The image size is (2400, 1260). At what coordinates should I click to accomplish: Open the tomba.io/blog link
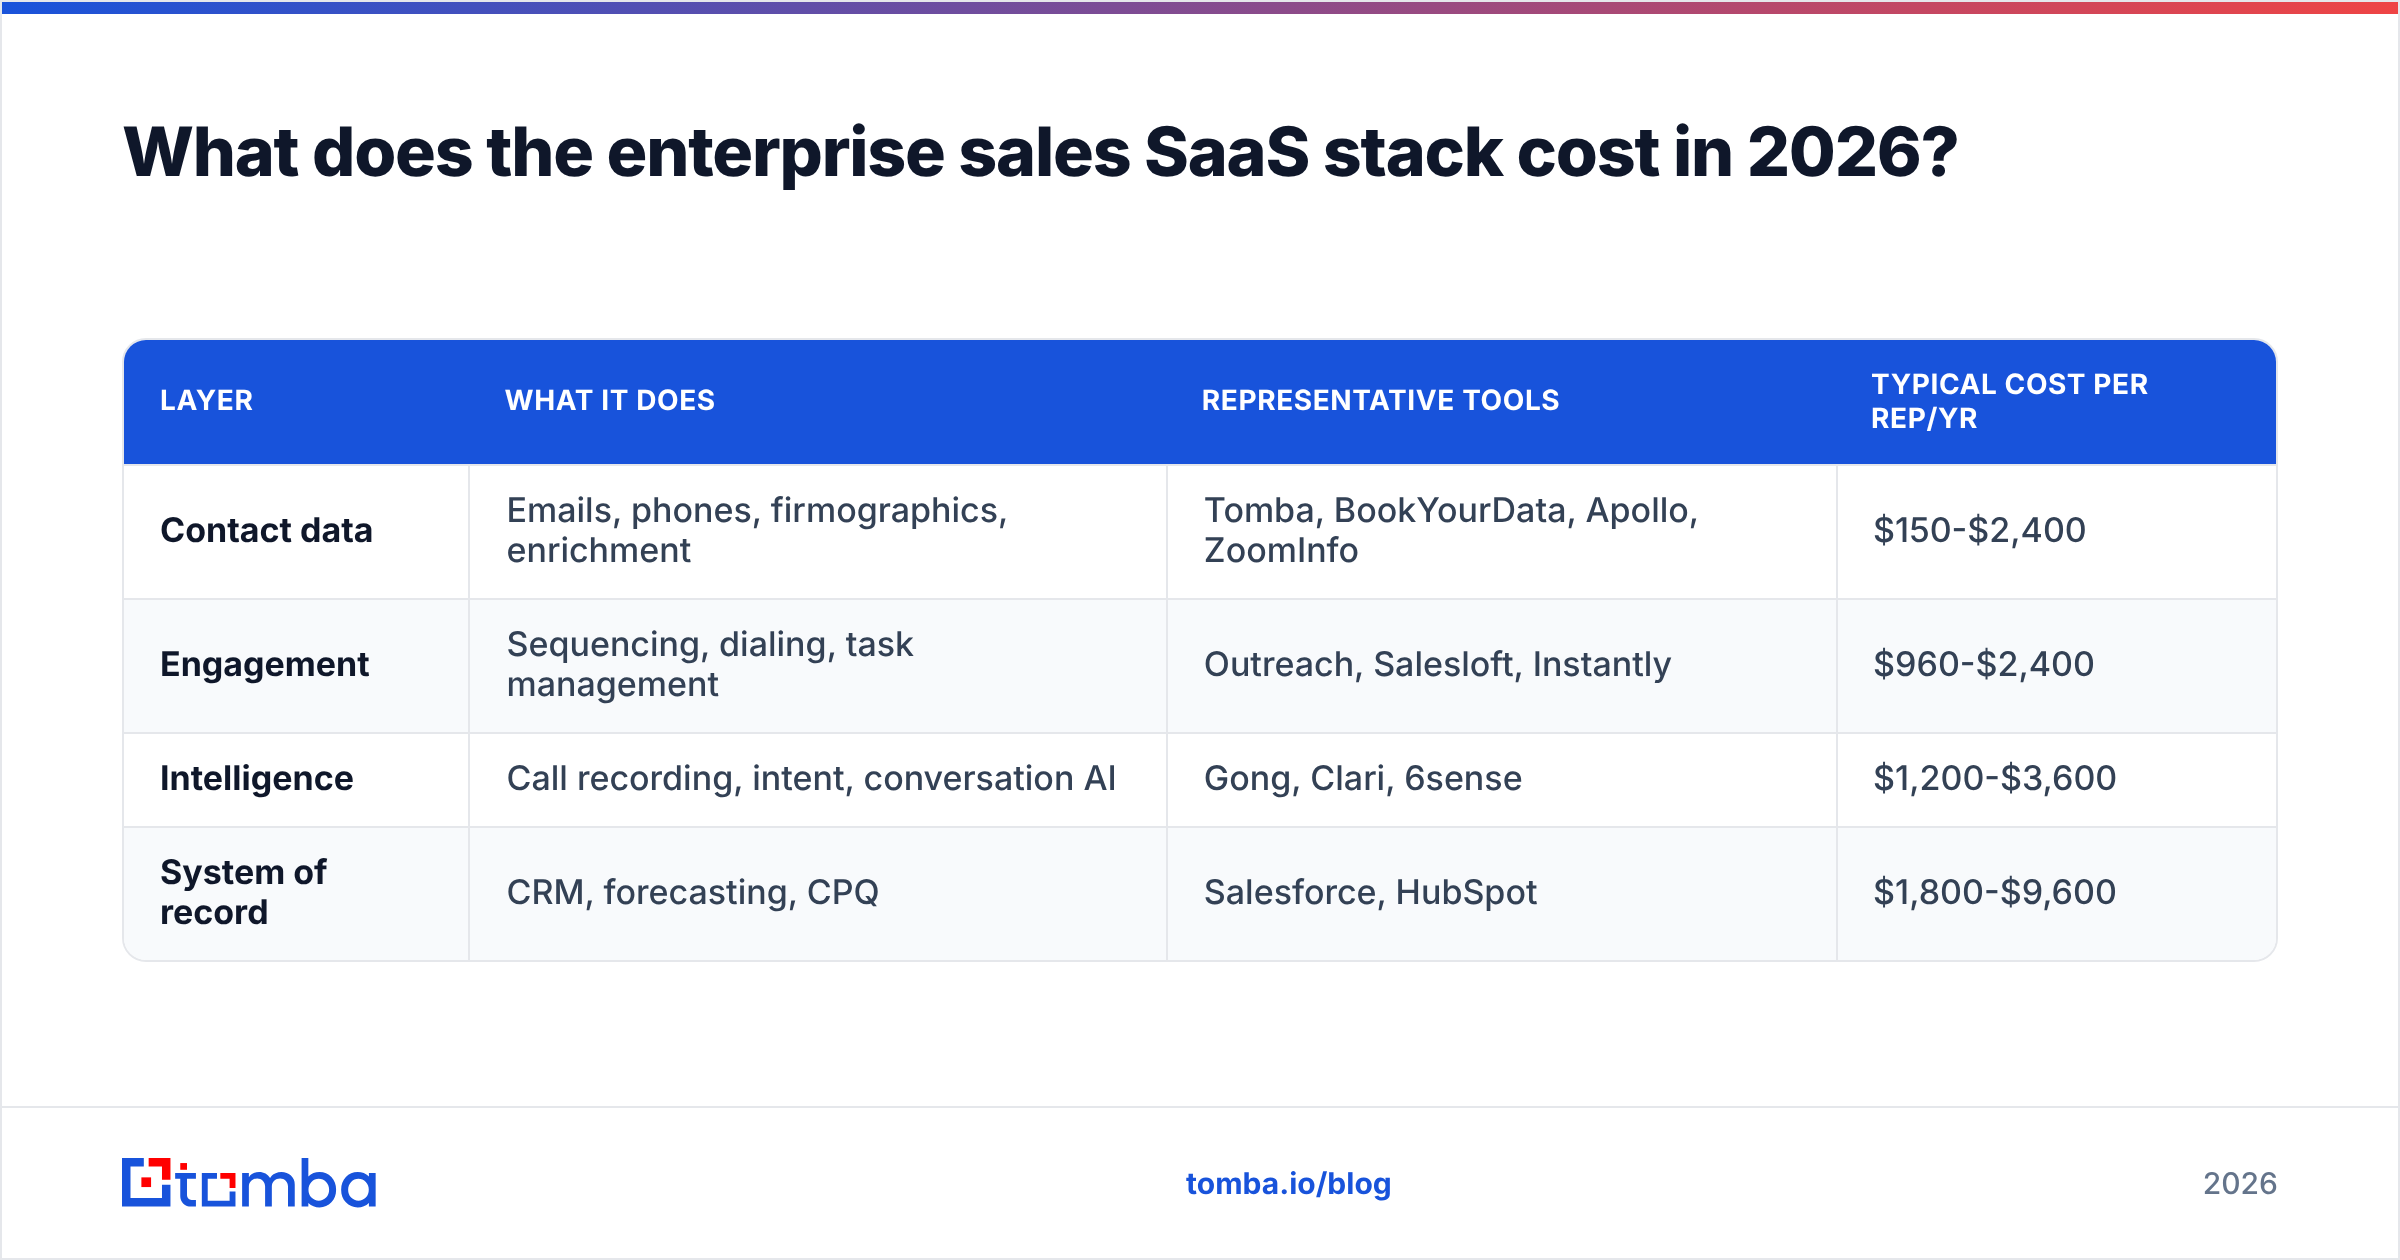1288,1184
